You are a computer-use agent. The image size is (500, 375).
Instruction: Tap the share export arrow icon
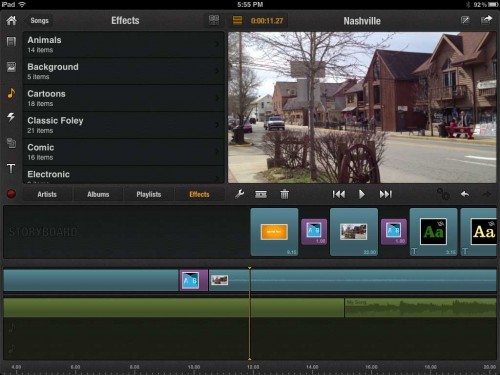tap(486, 20)
